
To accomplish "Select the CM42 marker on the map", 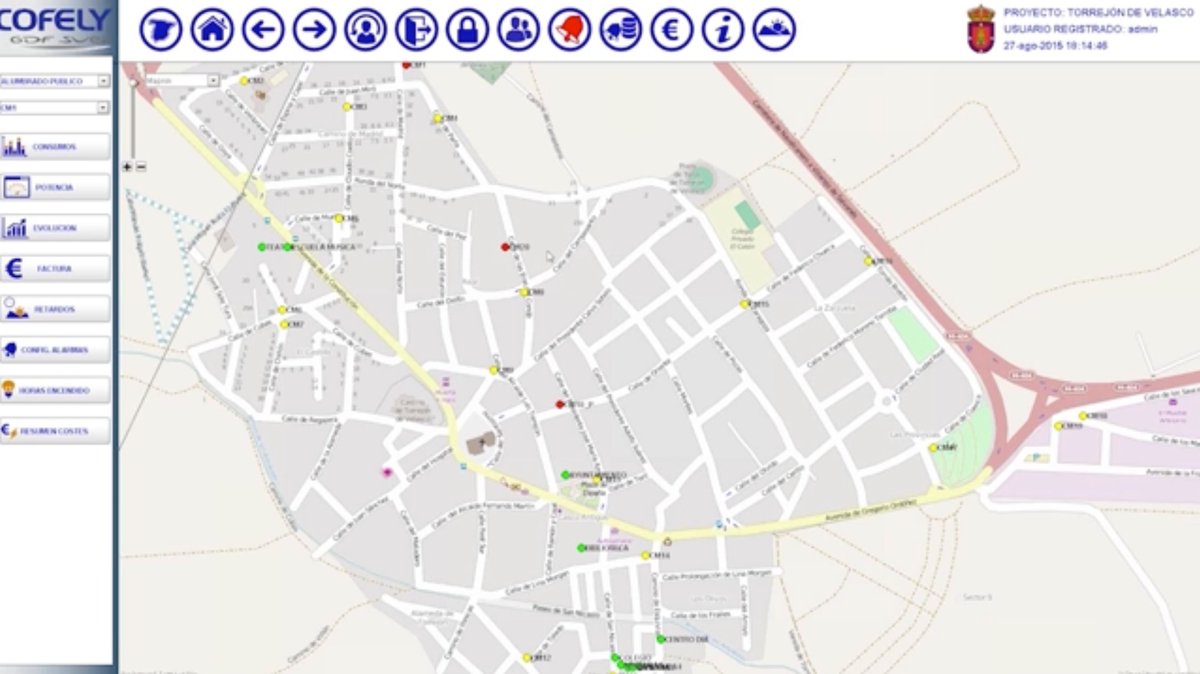I will [933, 448].
